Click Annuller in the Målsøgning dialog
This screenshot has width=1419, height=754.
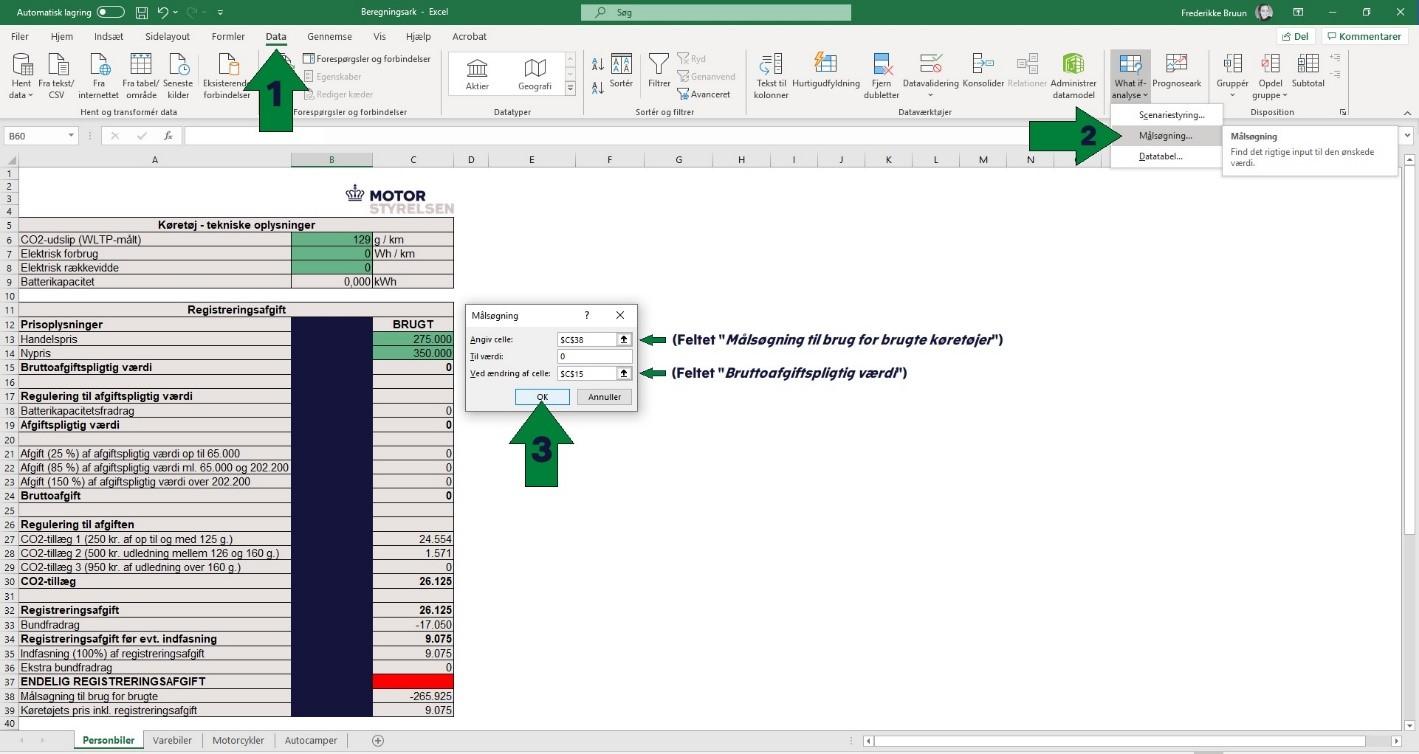(604, 397)
